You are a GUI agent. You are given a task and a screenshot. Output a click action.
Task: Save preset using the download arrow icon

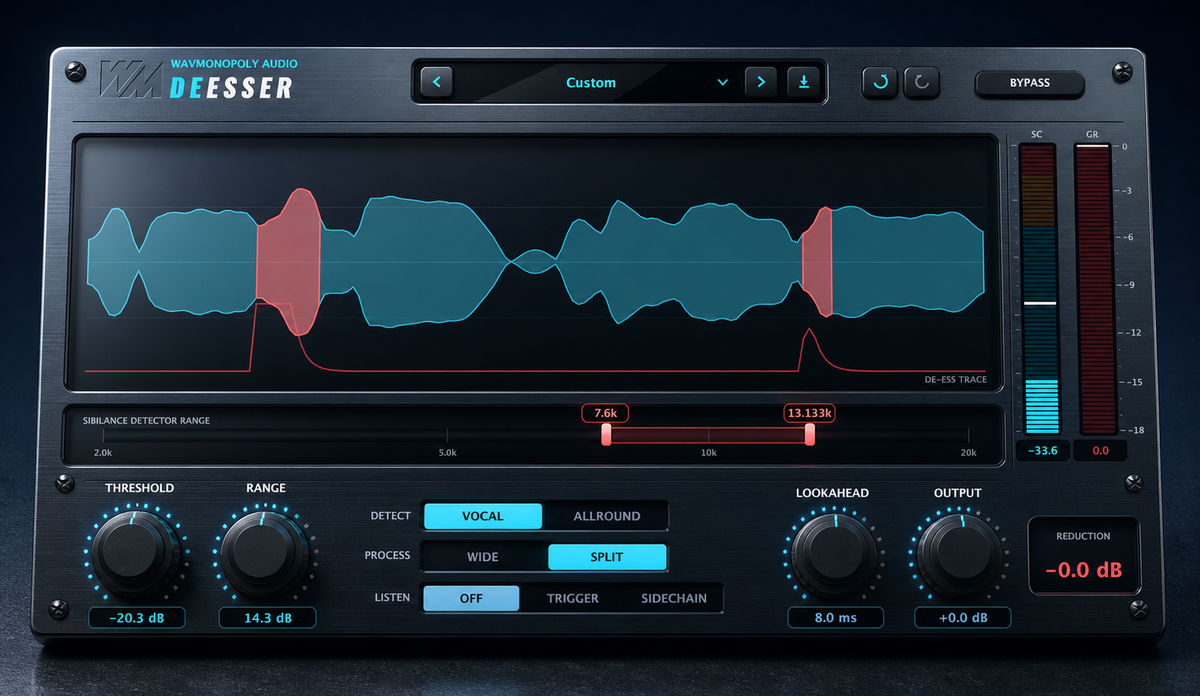(x=803, y=82)
